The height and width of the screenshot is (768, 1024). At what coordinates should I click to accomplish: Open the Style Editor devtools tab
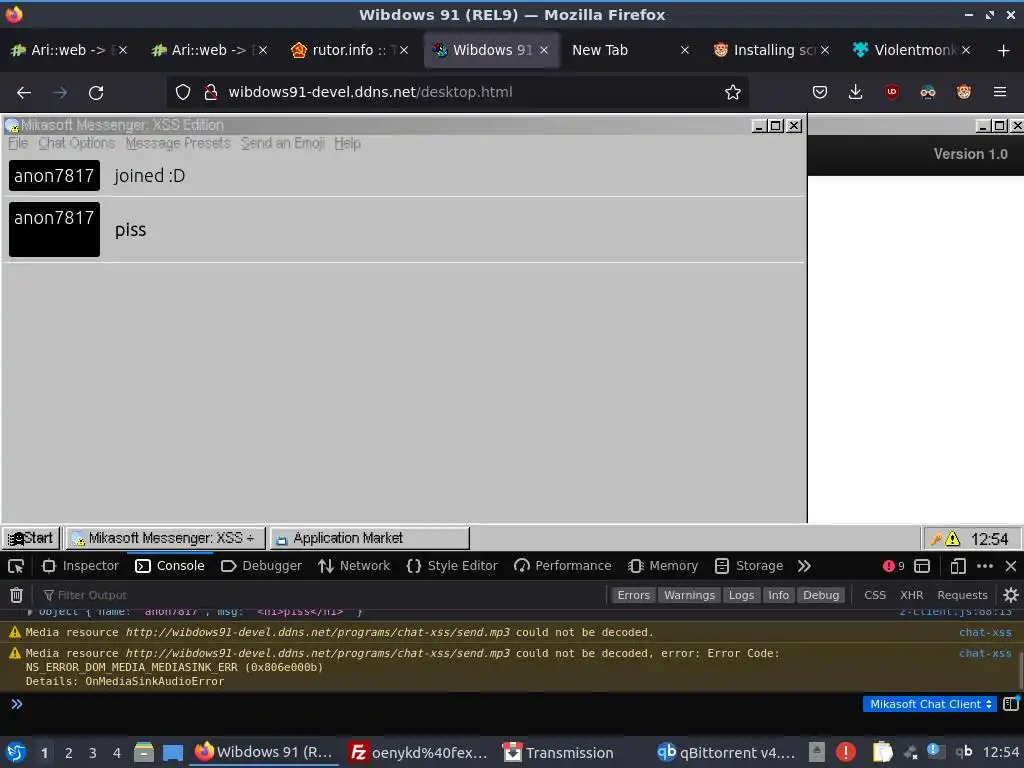(x=452, y=566)
